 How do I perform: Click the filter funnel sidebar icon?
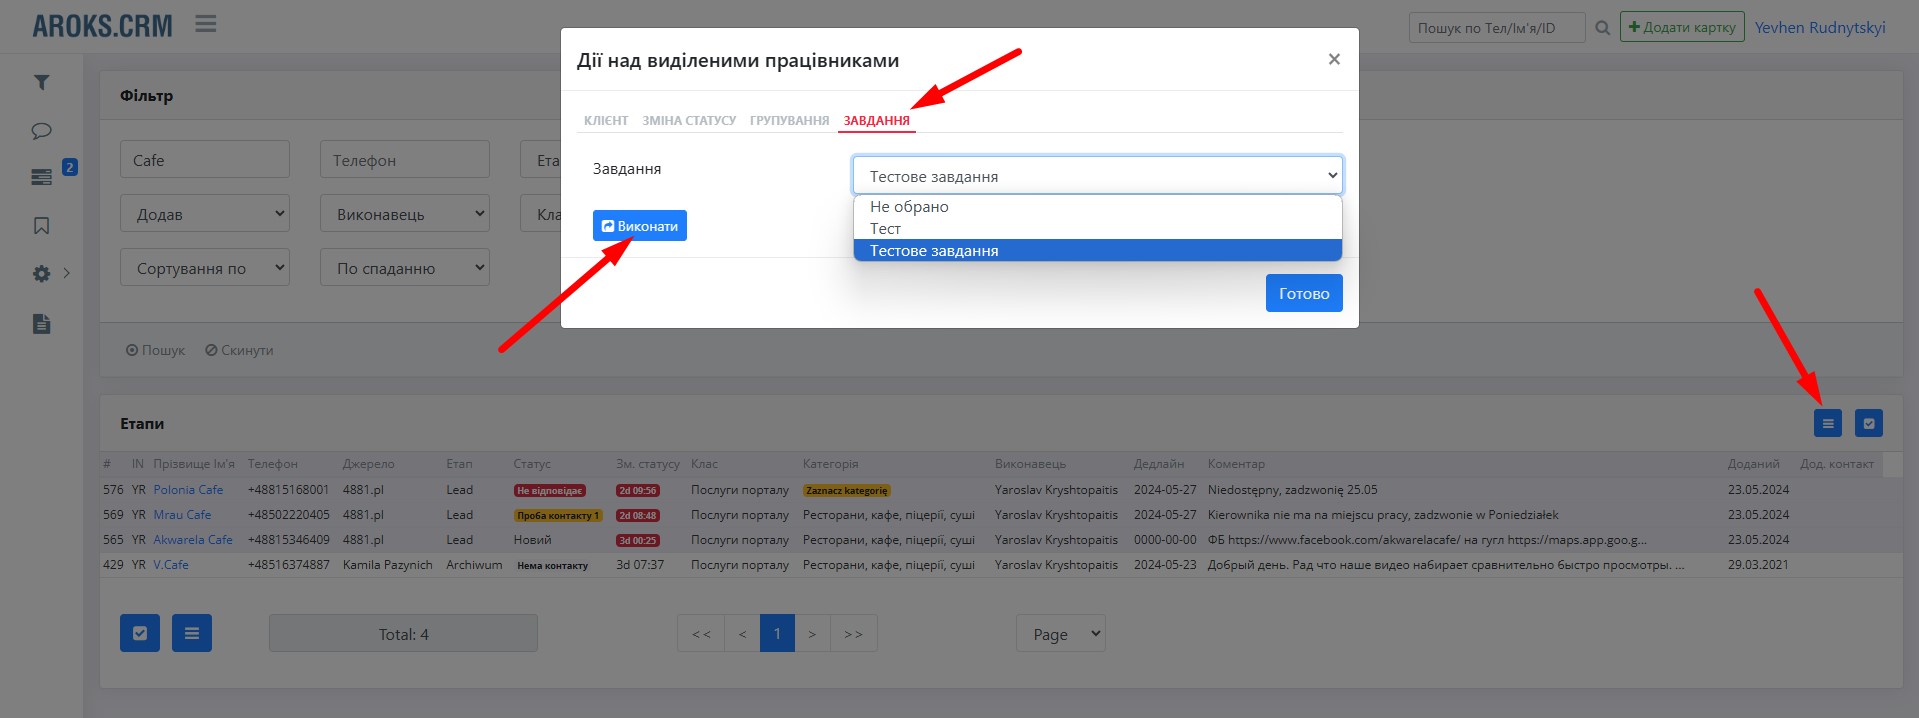[x=41, y=82]
